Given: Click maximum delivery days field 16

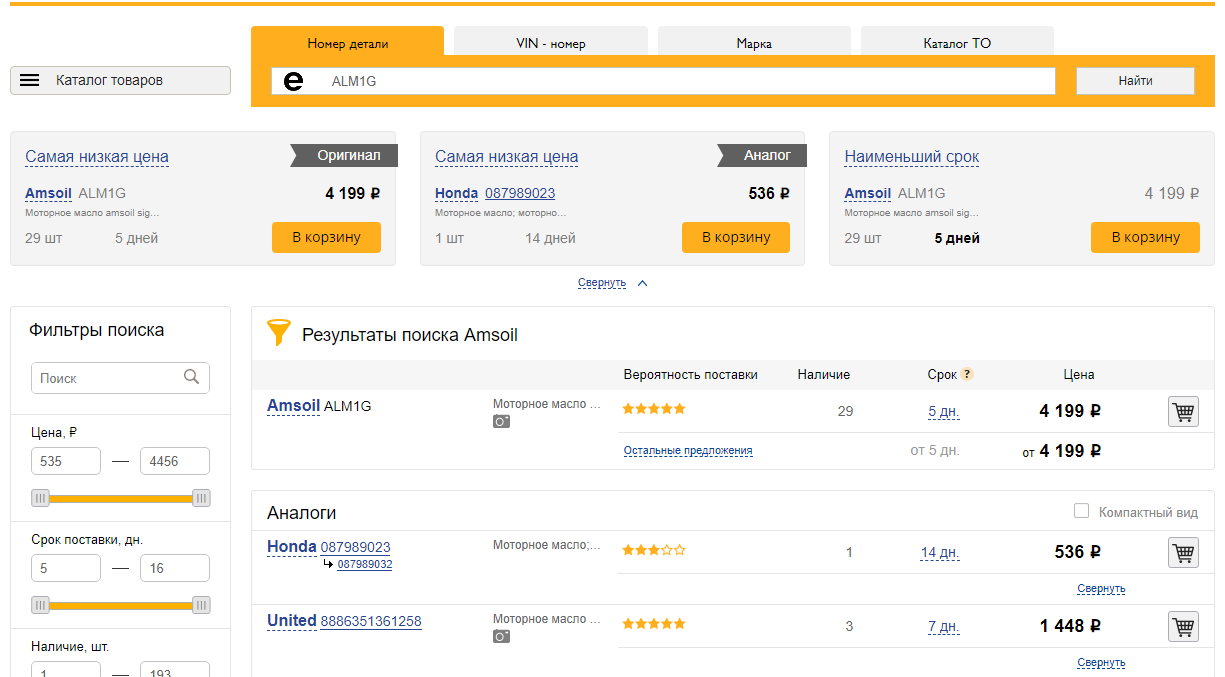Looking at the screenshot, I should 175,568.
